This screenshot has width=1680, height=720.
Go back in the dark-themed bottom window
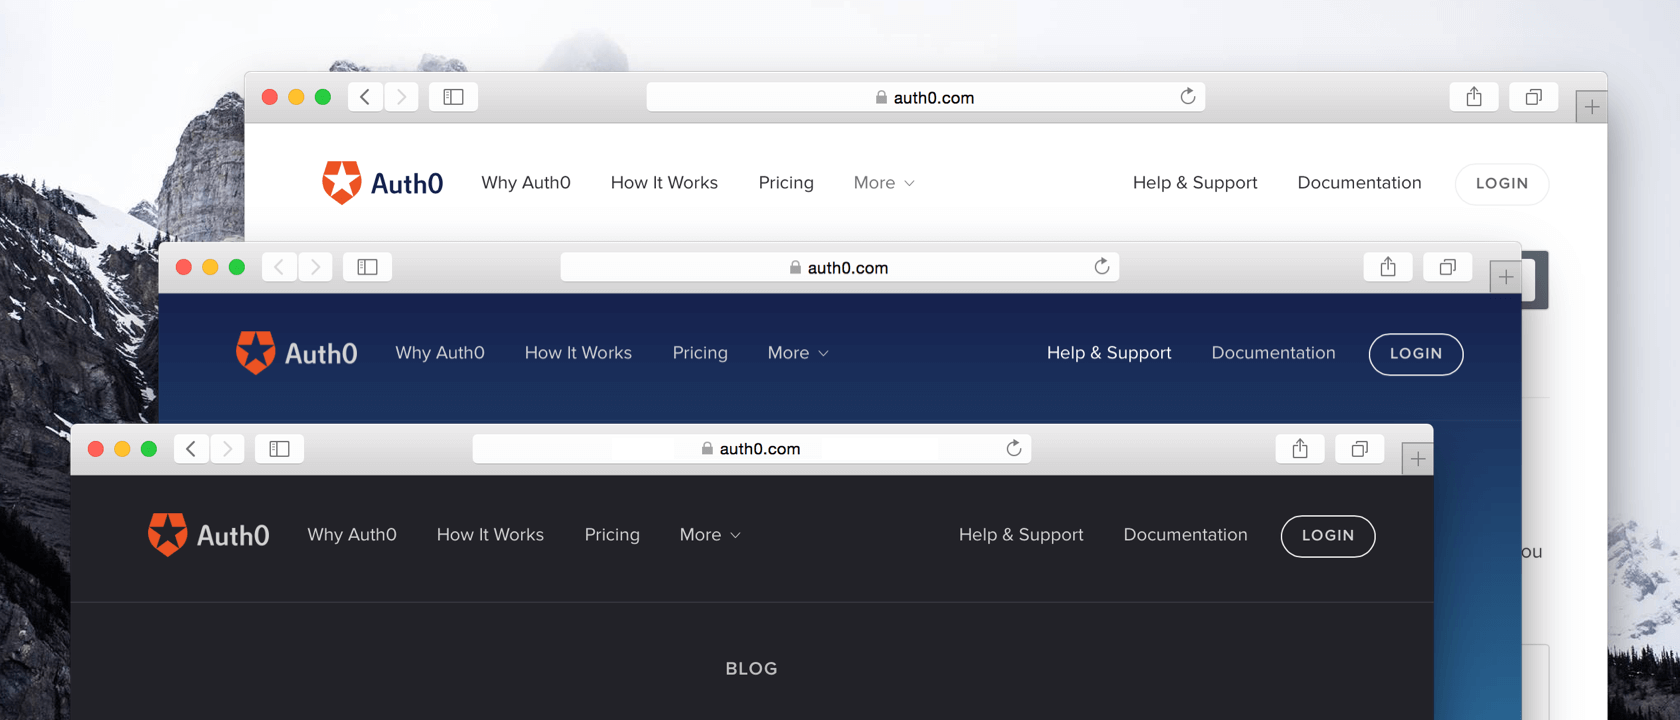(x=191, y=449)
